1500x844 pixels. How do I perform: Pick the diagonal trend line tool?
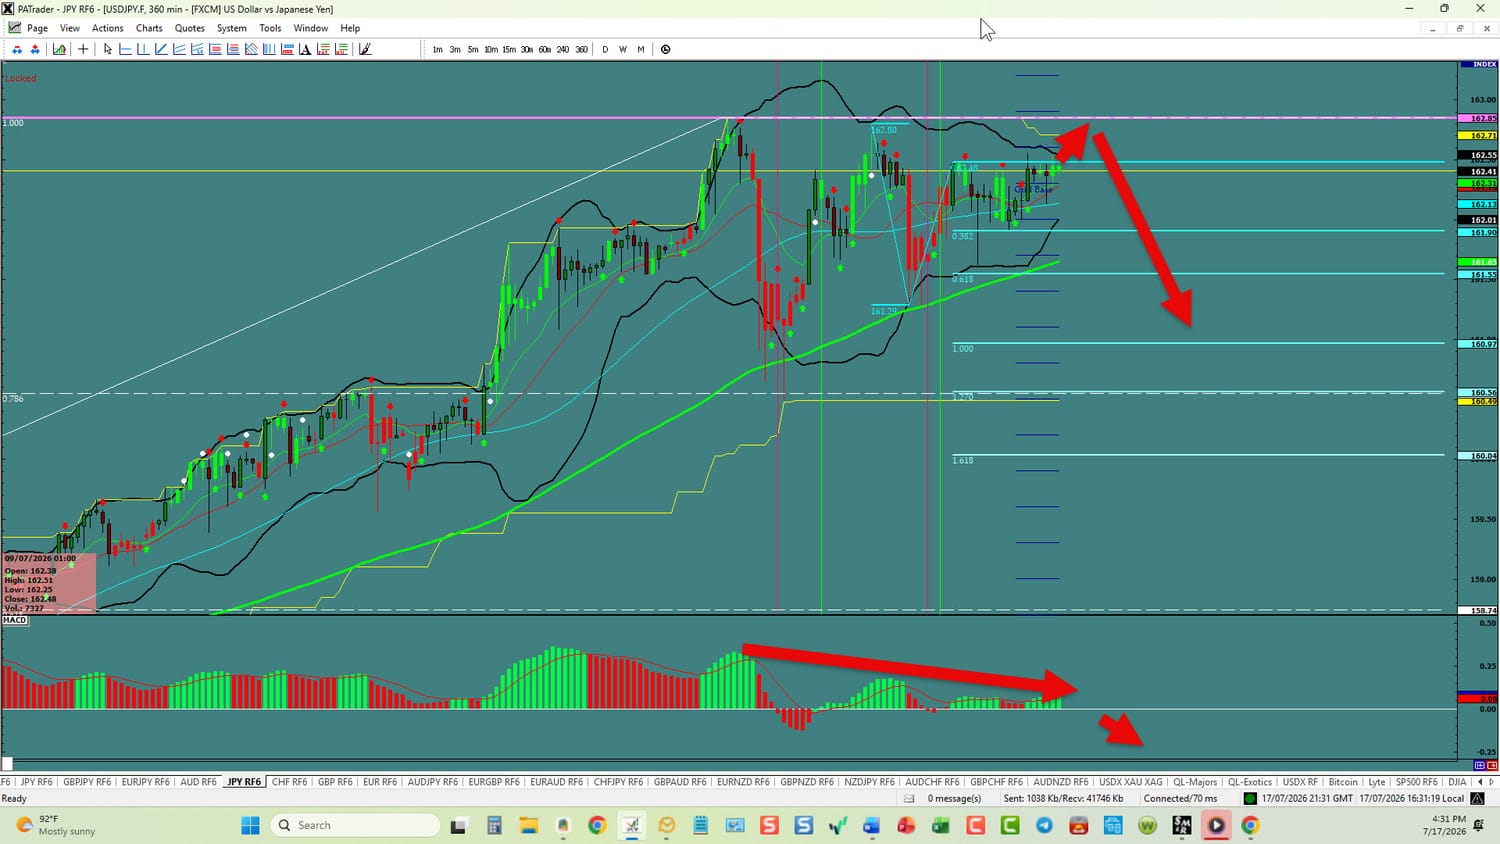click(161, 49)
